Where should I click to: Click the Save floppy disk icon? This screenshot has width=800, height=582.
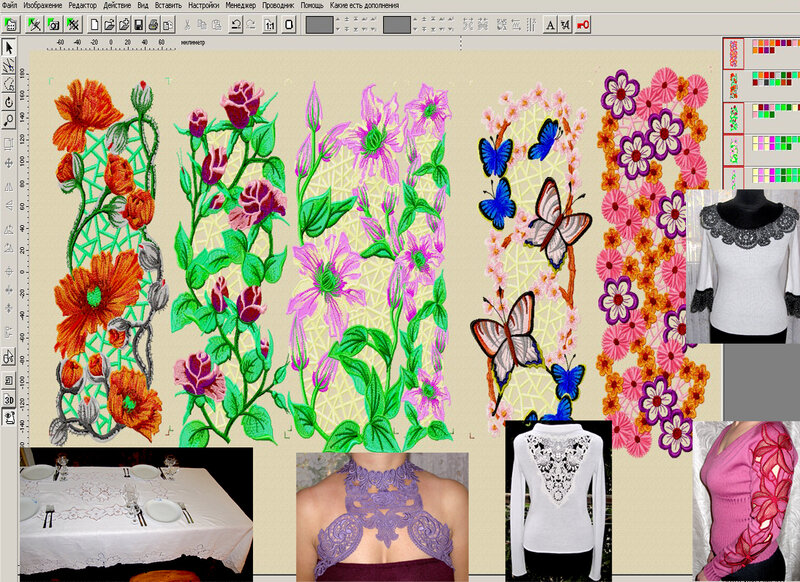pos(139,23)
